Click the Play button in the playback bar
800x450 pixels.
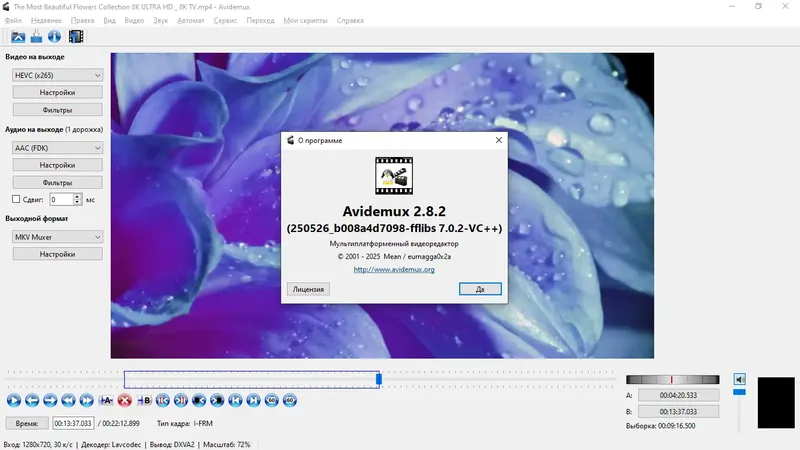coord(14,401)
